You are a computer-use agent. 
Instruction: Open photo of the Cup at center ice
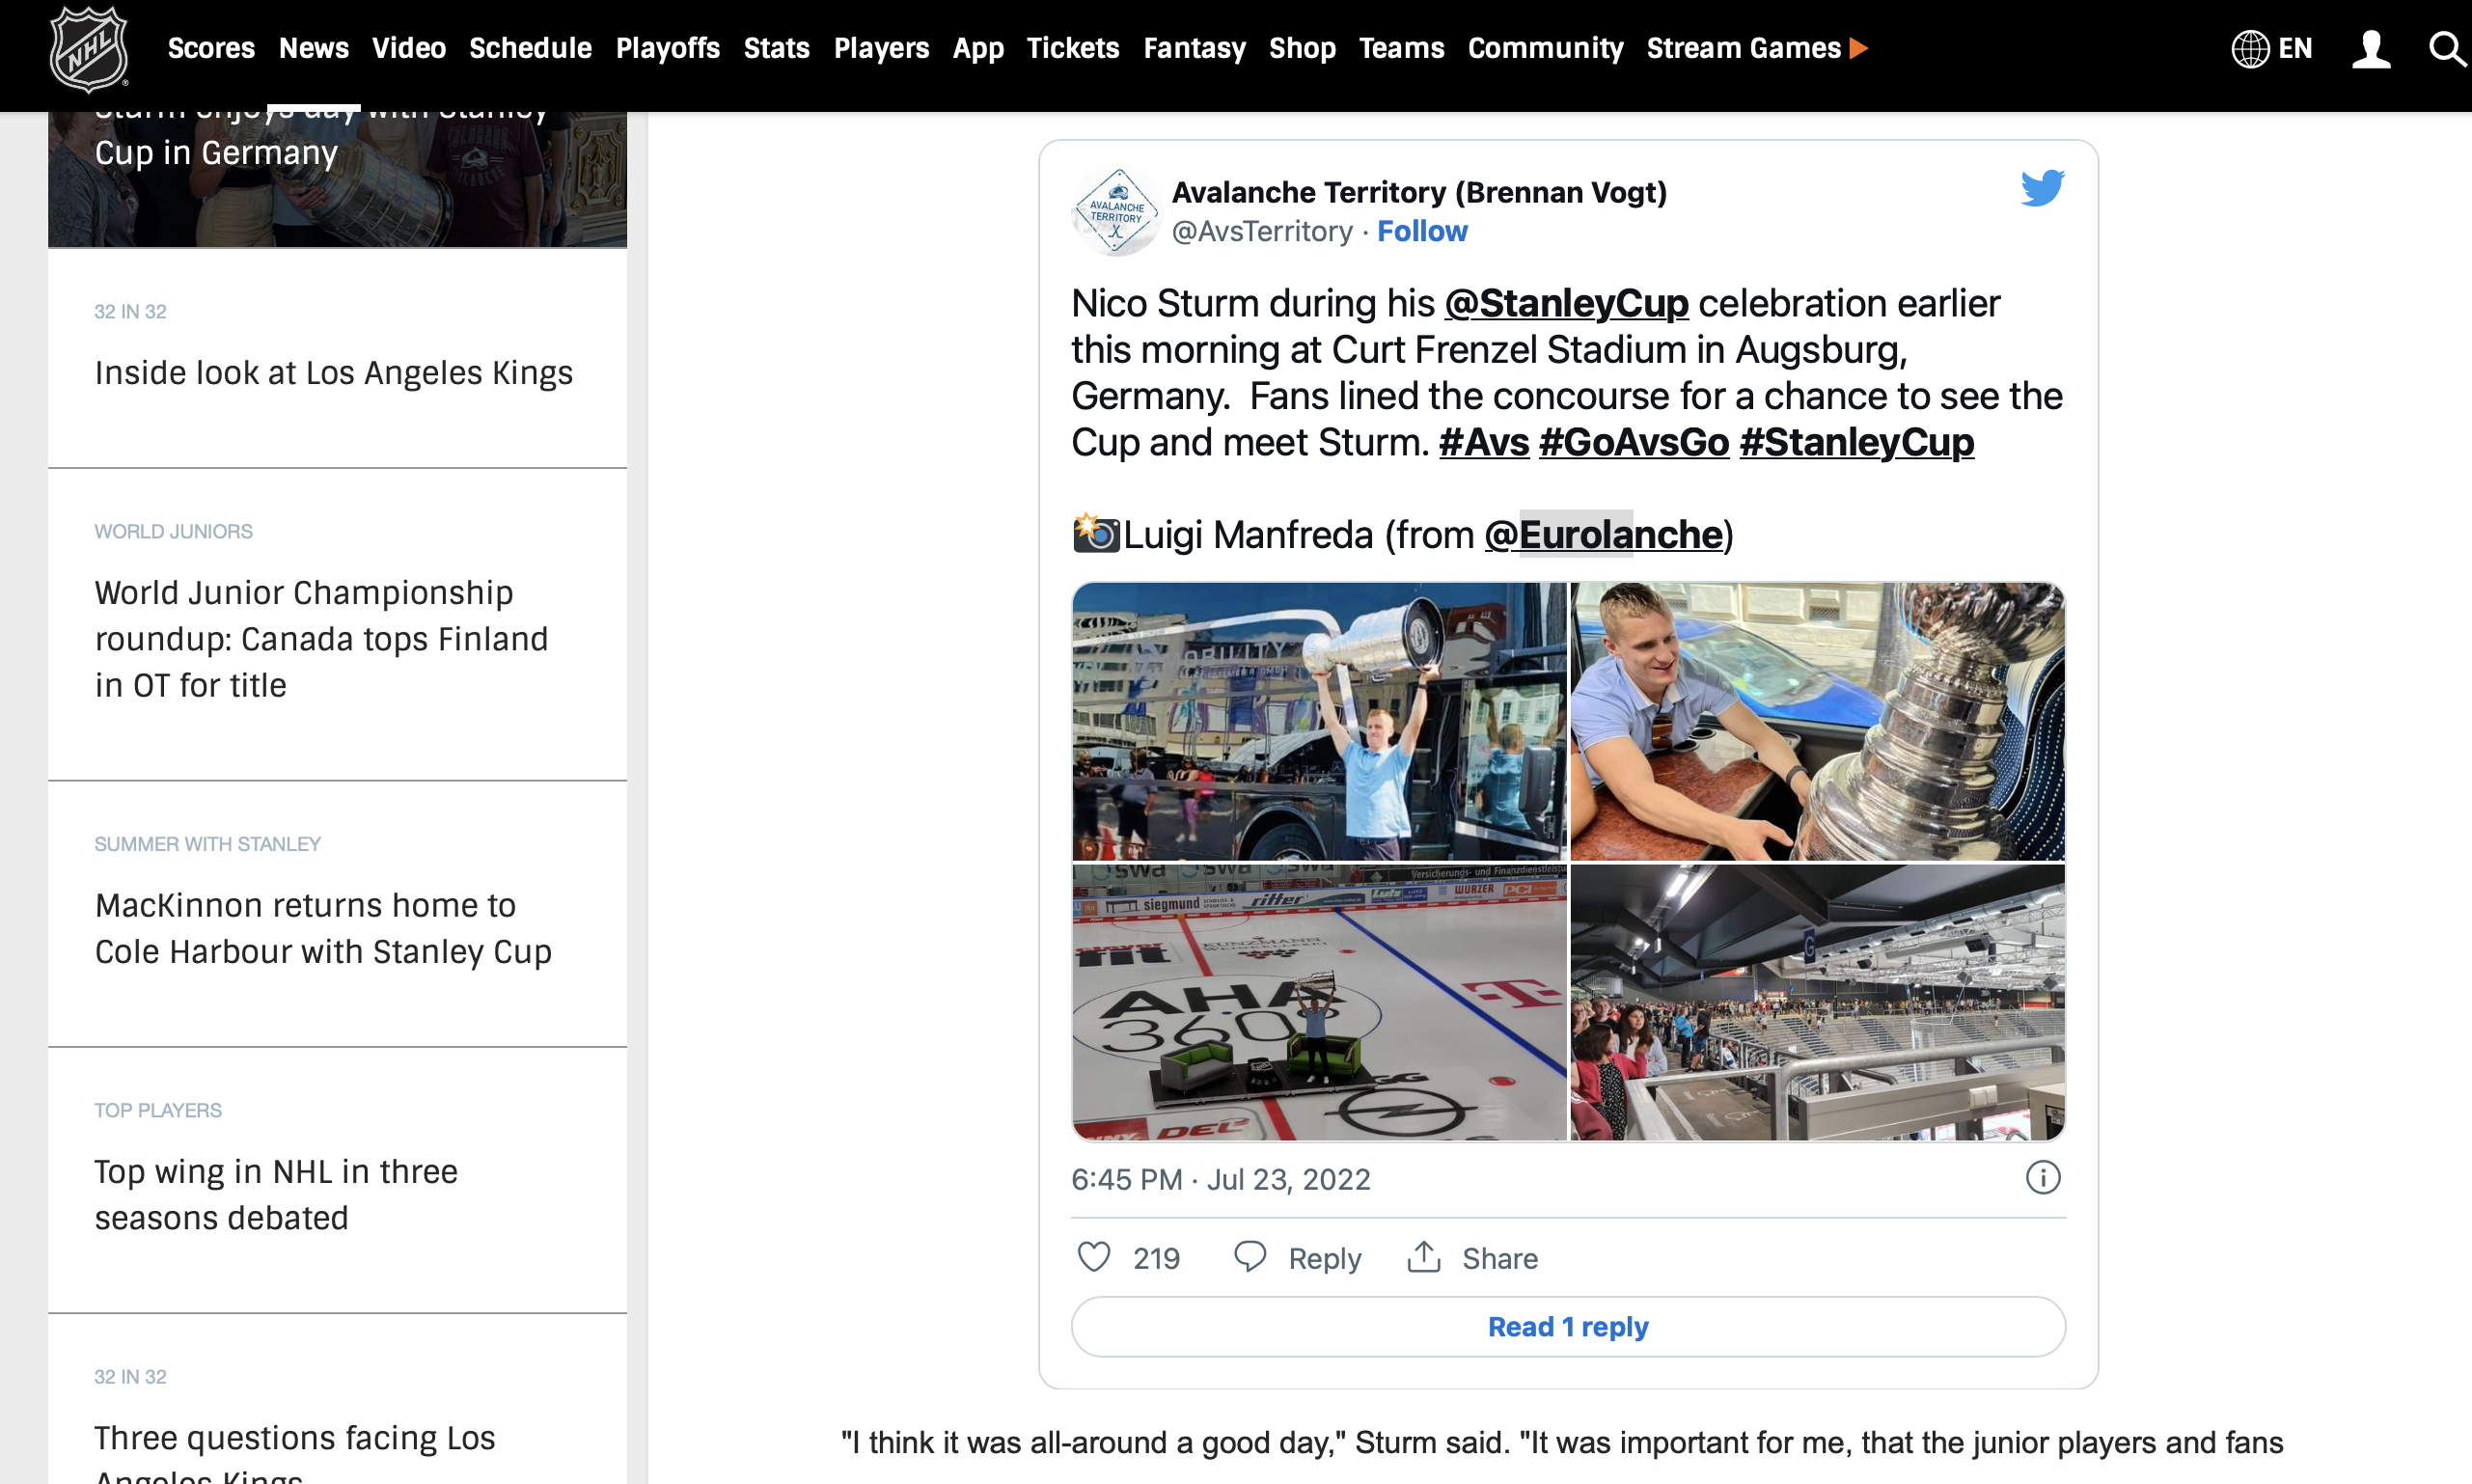1319,1002
